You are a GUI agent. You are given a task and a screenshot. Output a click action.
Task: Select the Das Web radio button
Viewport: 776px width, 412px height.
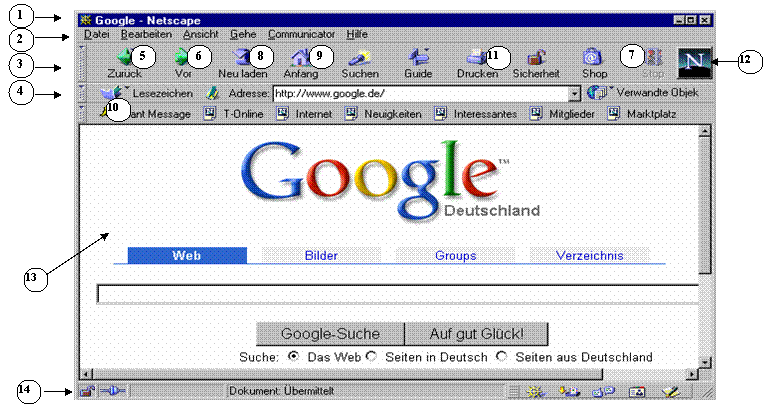[x=293, y=356]
